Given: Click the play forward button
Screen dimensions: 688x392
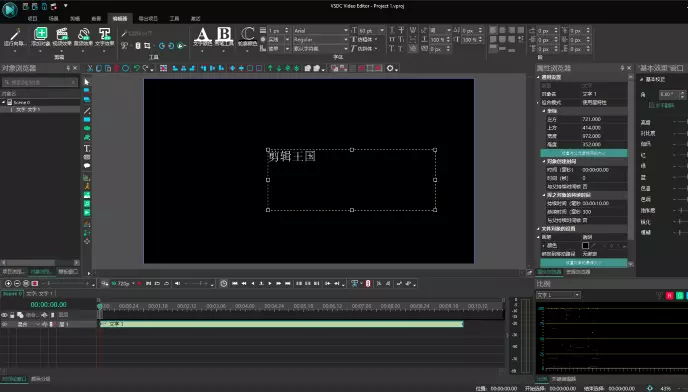Looking at the screenshot, I should pos(270,284).
